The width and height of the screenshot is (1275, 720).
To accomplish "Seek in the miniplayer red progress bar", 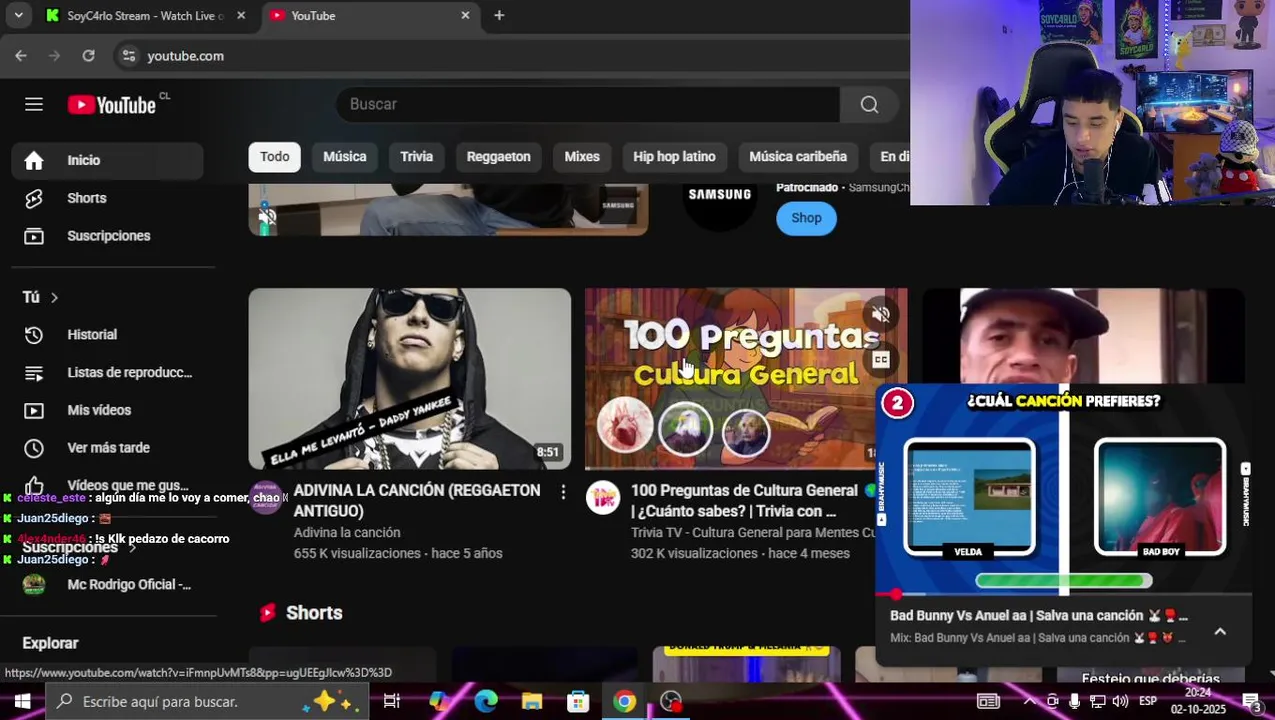I will [x=1063, y=594].
